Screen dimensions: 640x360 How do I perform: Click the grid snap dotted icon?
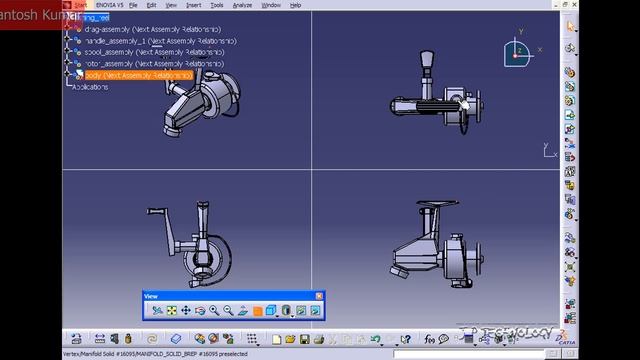coord(252,338)
